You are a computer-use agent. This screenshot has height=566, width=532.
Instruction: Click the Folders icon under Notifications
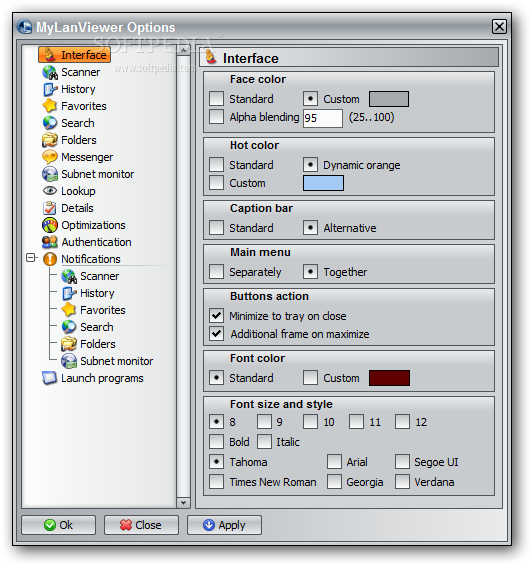pos(69,344)
